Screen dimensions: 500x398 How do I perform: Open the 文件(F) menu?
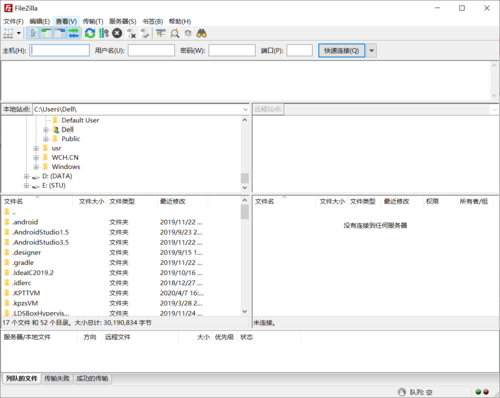click(13, 21)
